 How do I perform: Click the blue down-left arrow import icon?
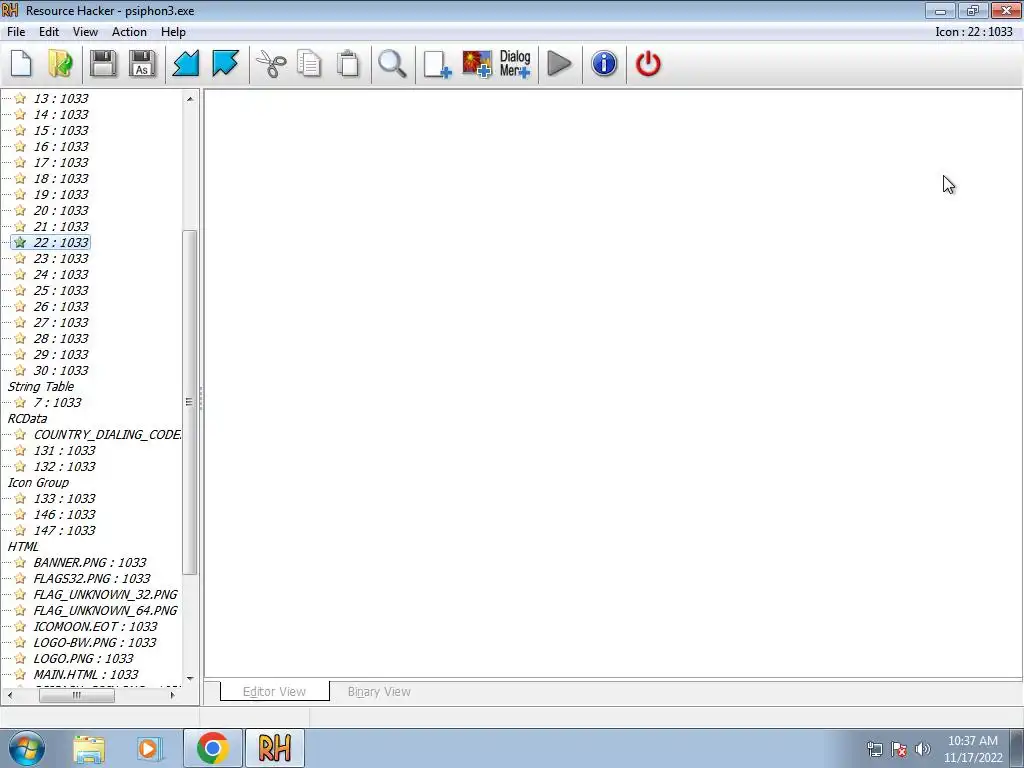click(x=186, y=64)
